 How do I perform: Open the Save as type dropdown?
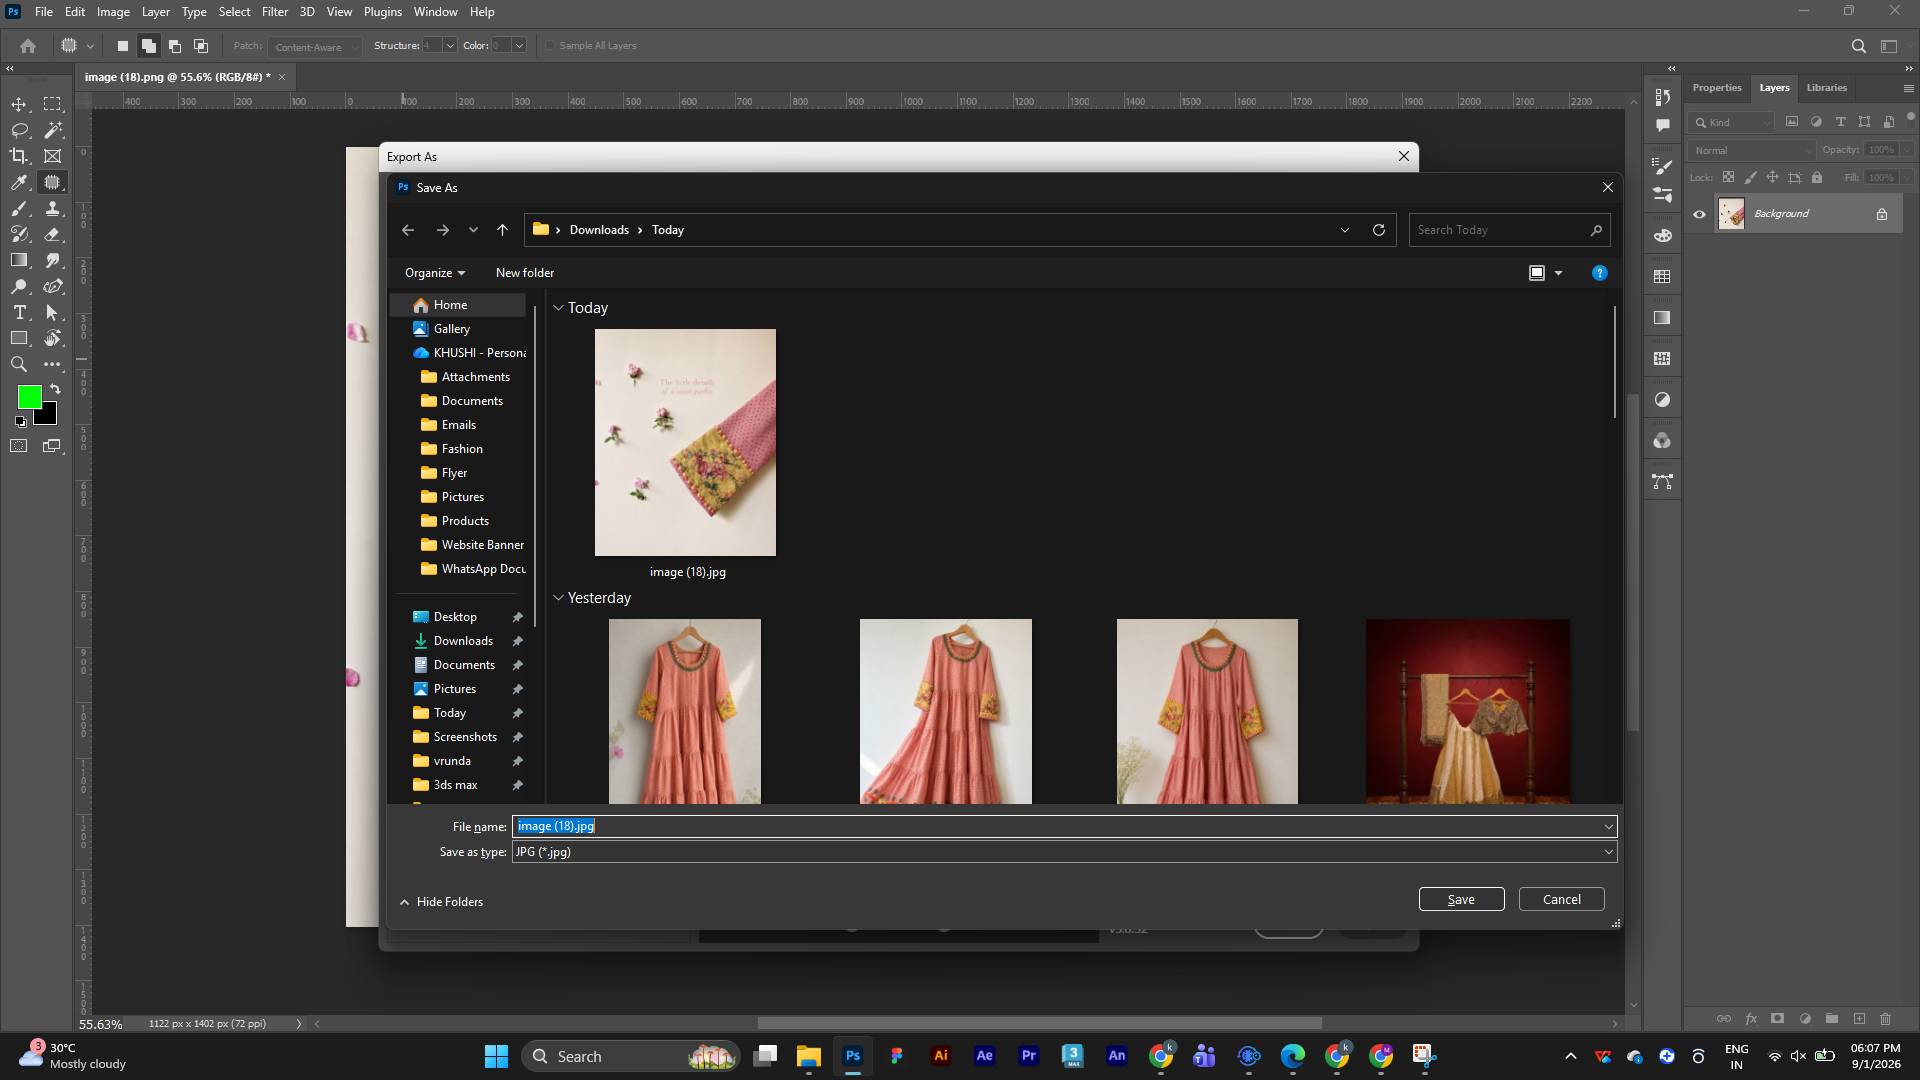coord(1064,852)
